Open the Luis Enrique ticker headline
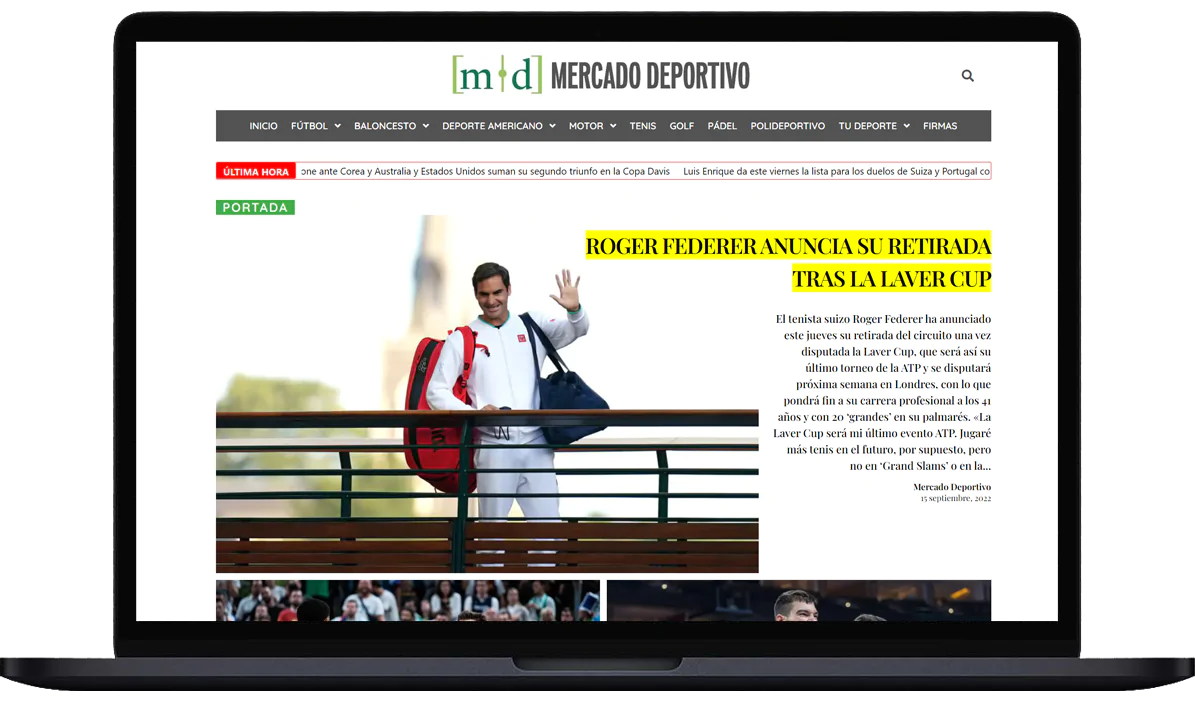Image resolution: width=1195 pixels, height=701 pixels. (836, 171)
